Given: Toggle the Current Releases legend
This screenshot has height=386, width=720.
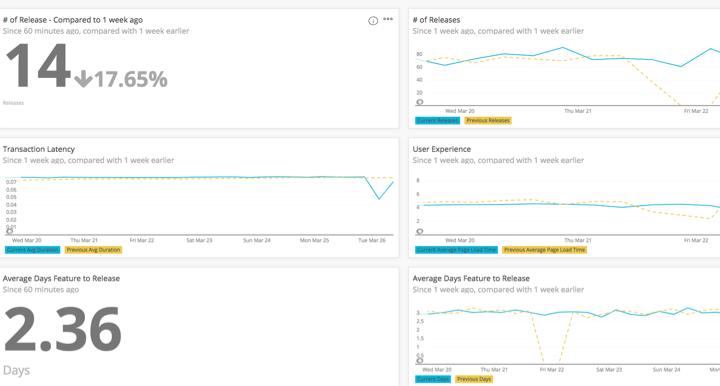Looking at the screenshot, I should pos(437,121).
